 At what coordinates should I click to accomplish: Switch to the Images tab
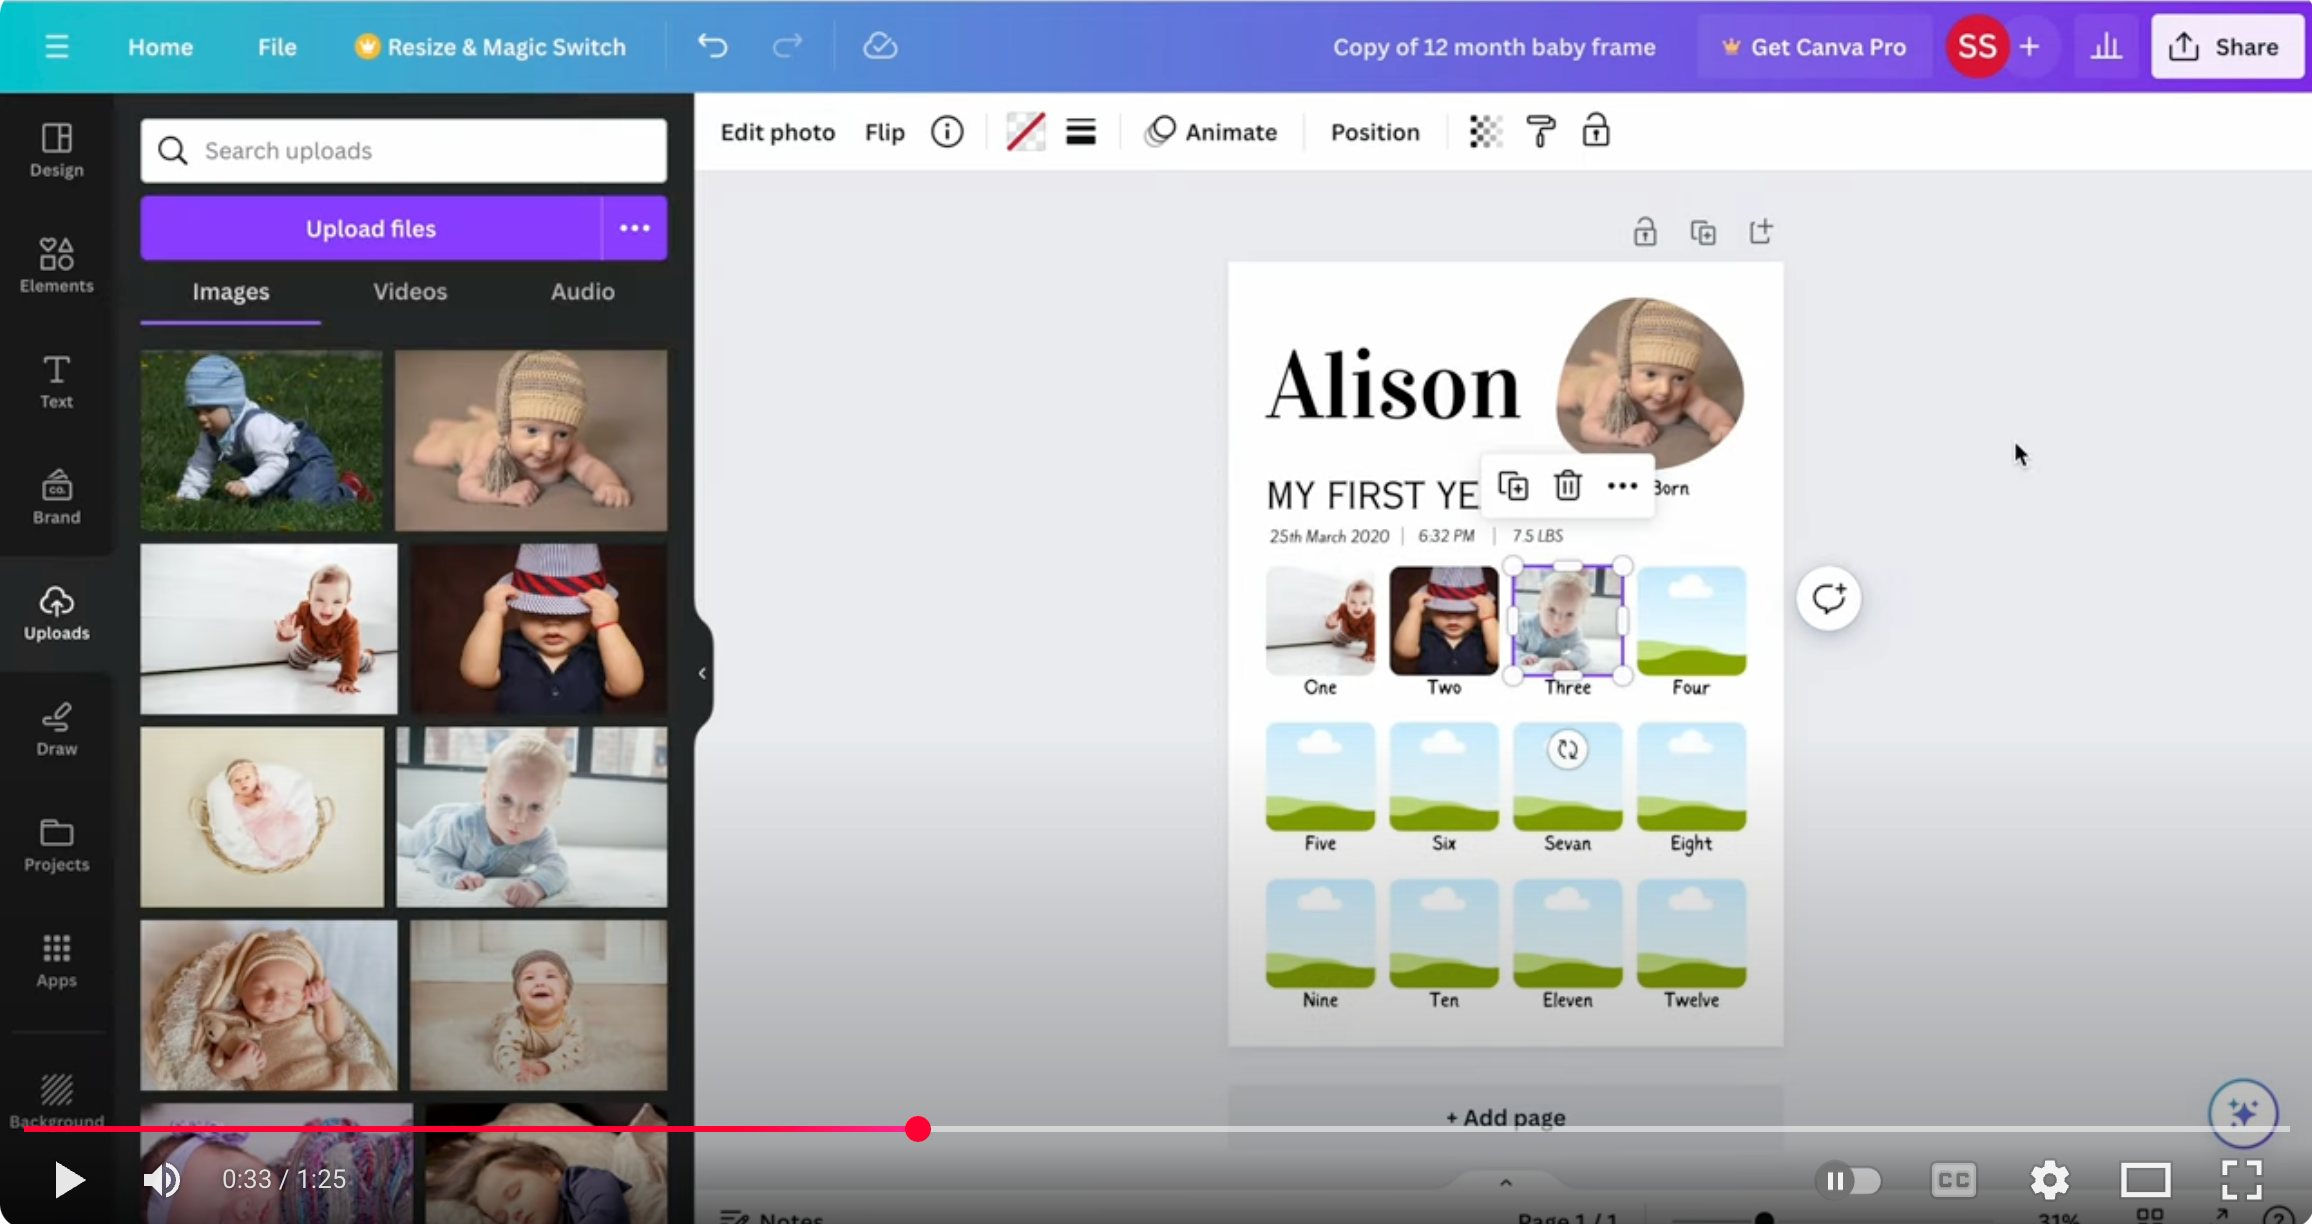(x=231, y=291)
